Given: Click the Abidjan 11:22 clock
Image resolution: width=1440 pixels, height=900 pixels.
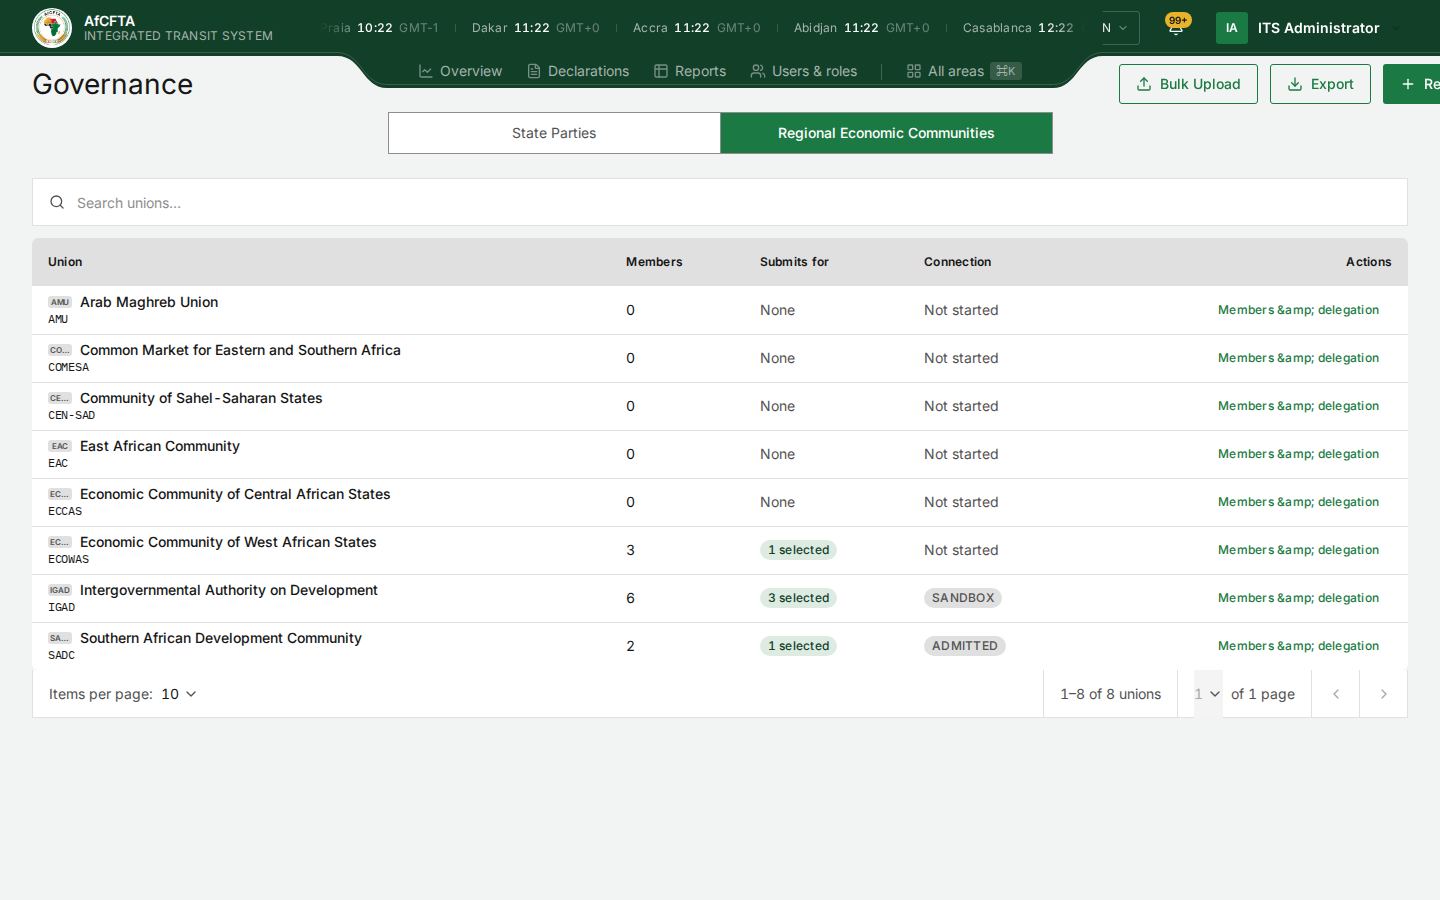Looking at the screenshot, I should coord(862,28).
